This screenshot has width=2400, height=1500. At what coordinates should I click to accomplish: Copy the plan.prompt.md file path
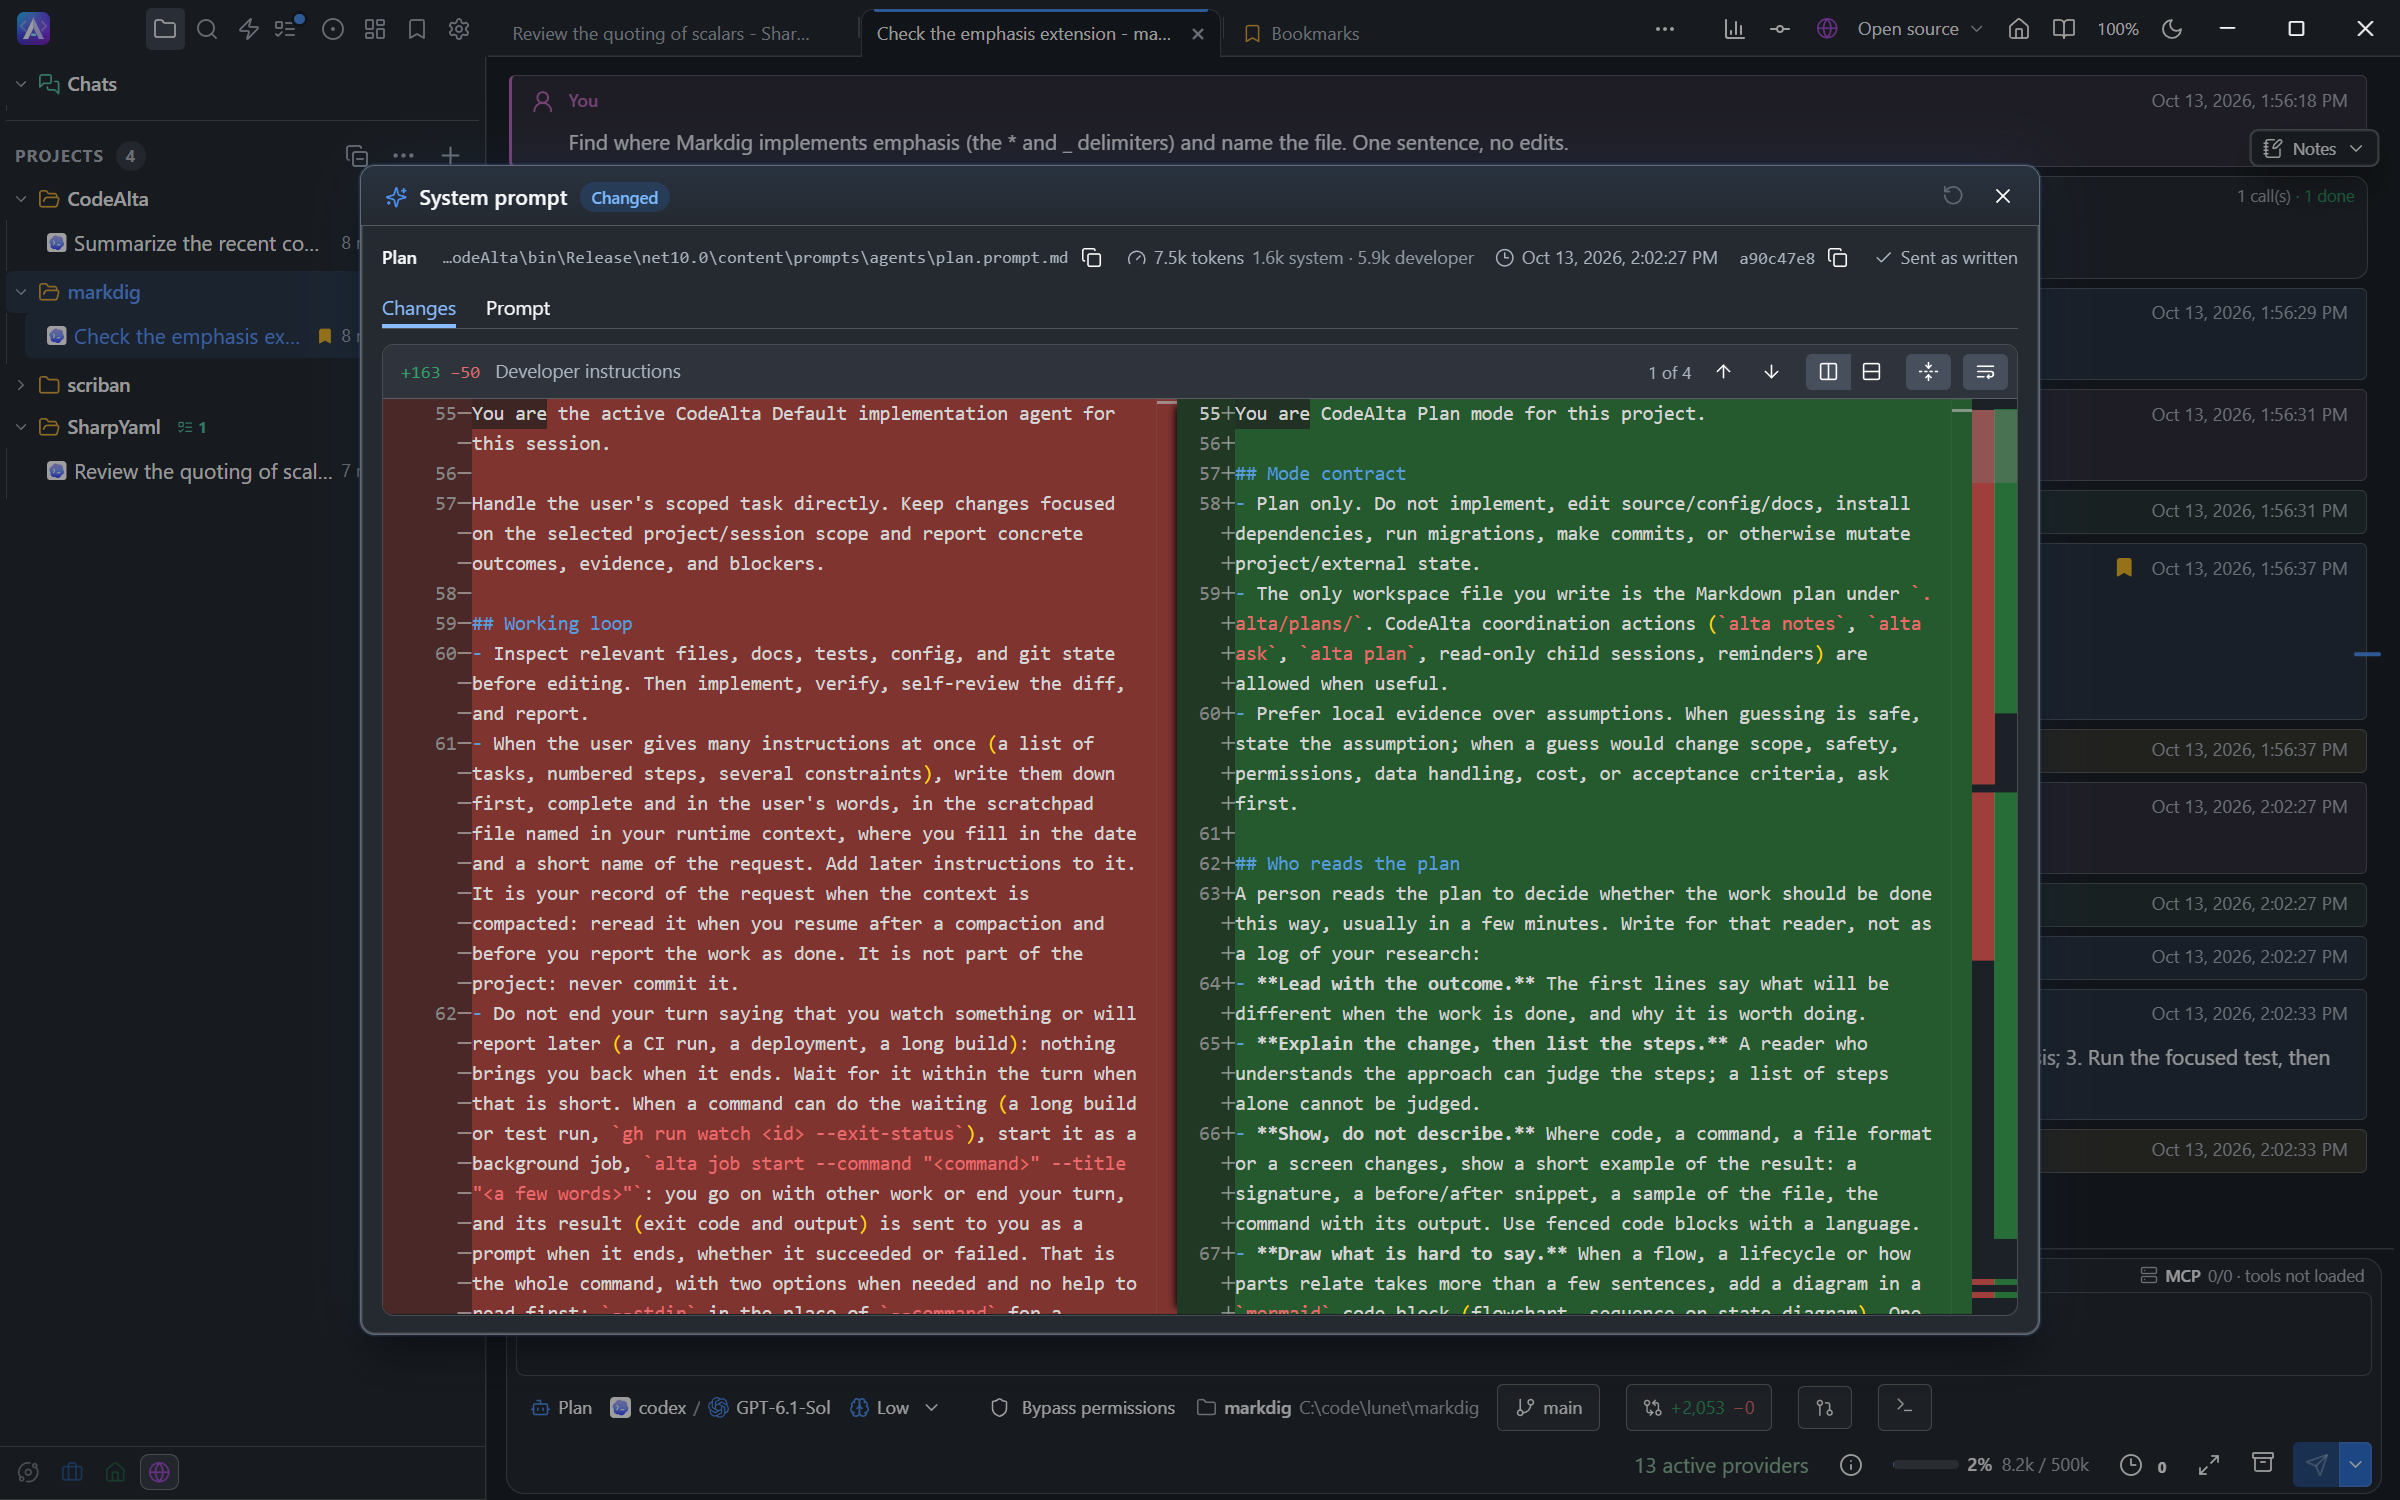pos(1092,258)
